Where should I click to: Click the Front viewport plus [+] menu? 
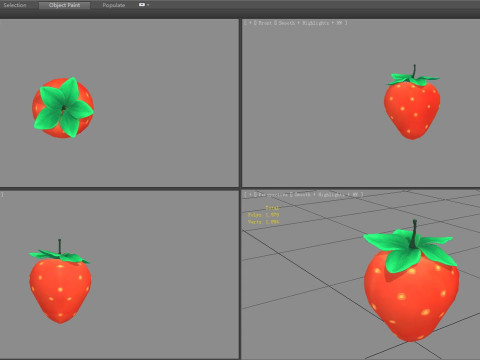pos(250,23)
